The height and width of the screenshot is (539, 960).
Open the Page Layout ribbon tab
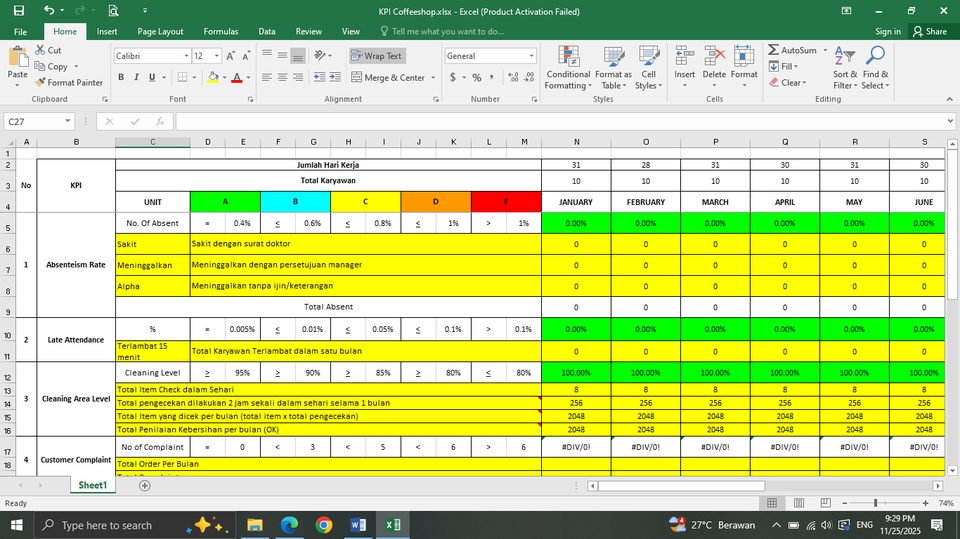160,32
